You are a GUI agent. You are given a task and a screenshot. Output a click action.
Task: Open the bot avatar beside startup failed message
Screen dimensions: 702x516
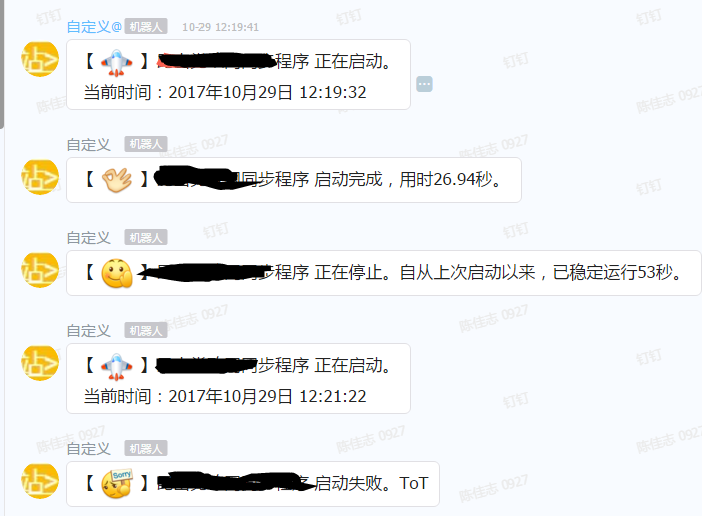click(40, 481)
